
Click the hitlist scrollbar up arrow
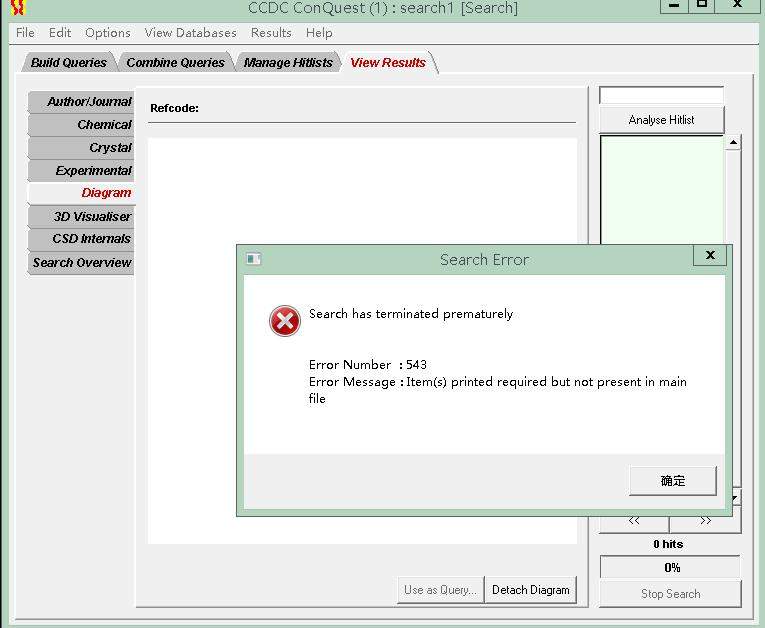733,142
